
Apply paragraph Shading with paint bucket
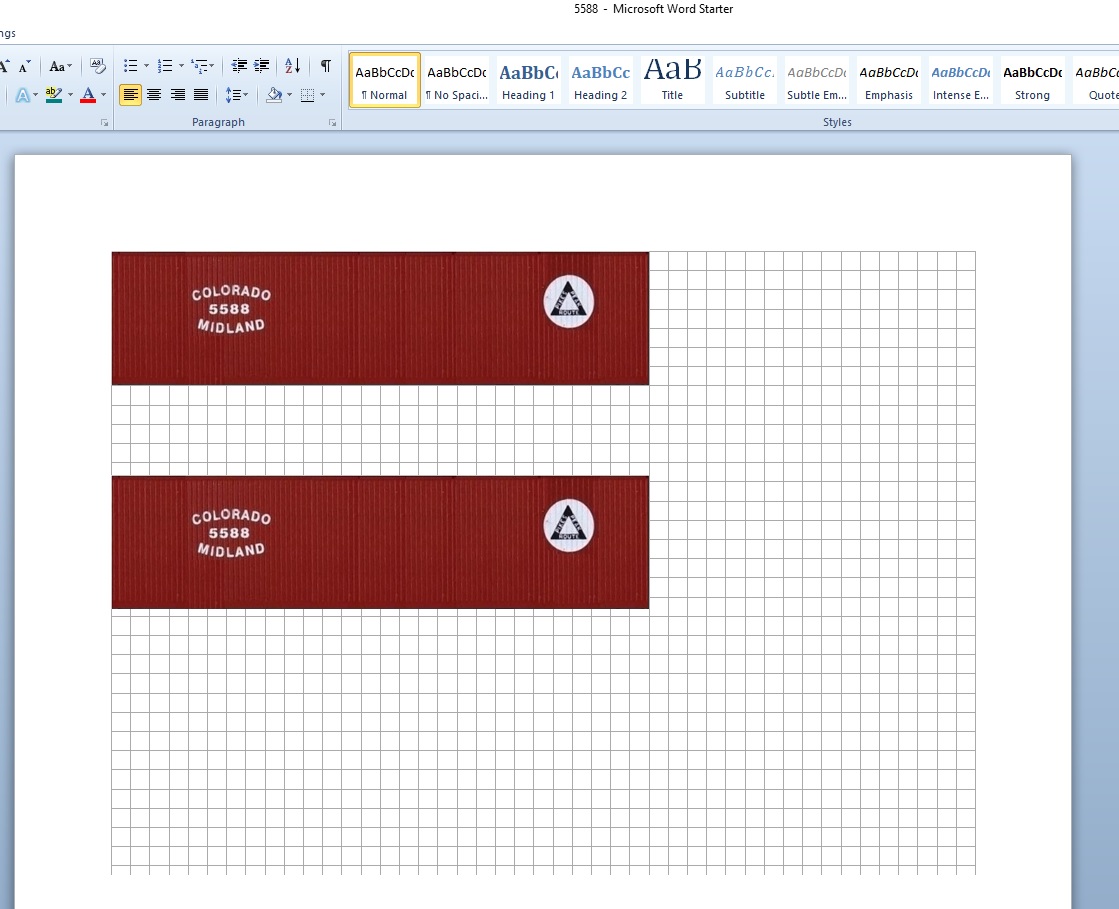(274, 95)
